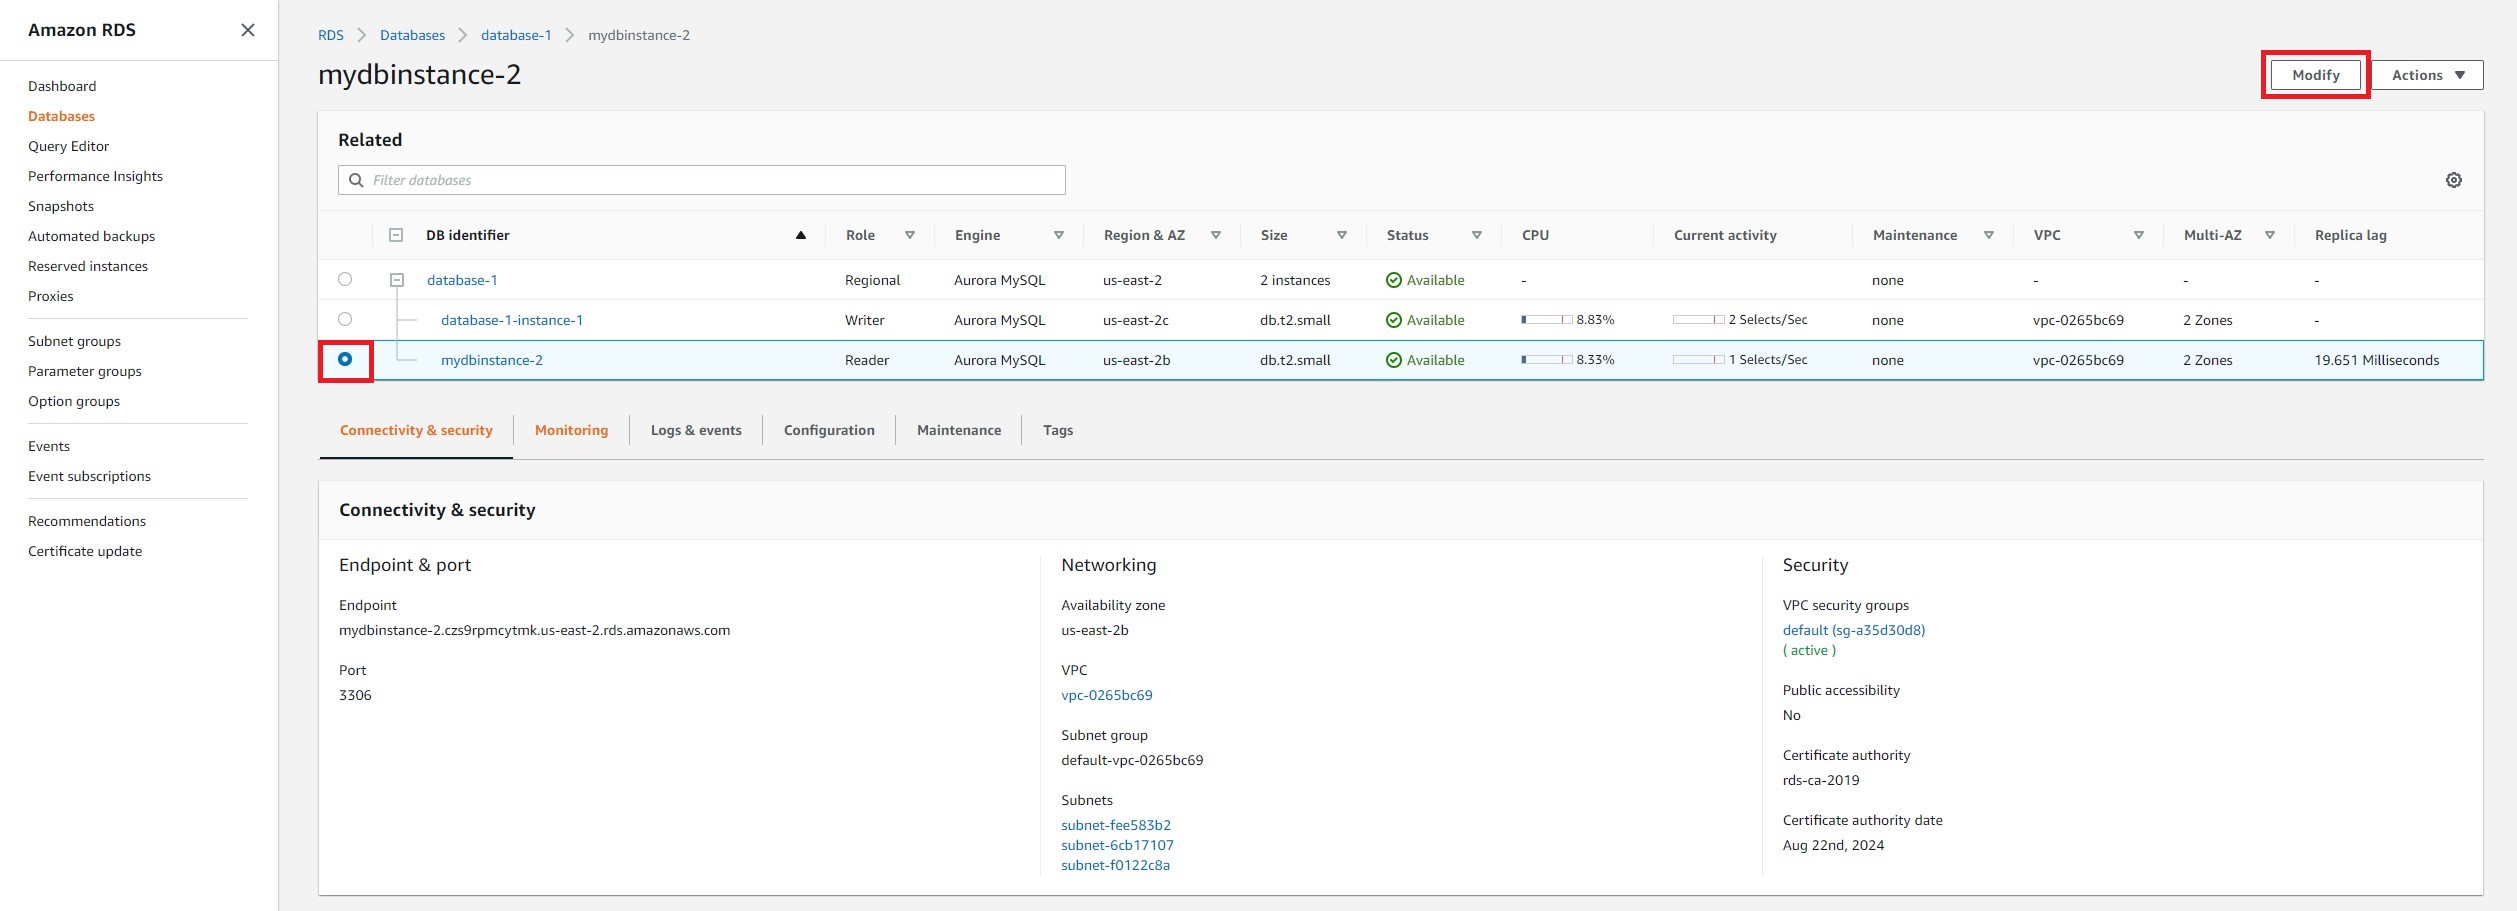This screenshot has height=911, width=2517.
Task: Sort by Size column arrow
Action: tap(1342, 235)
